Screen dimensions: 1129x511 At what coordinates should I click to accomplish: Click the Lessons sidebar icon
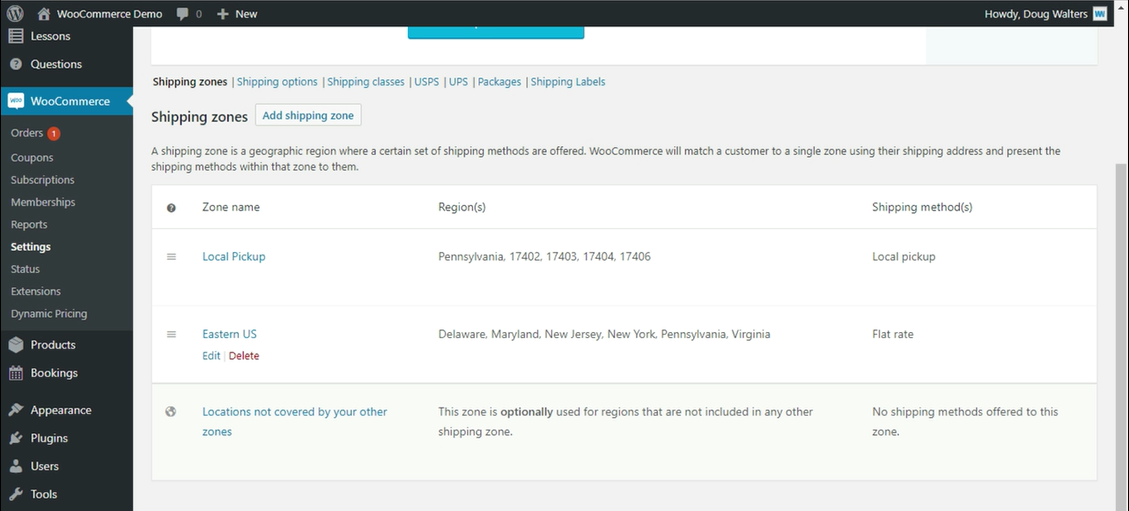point(16,36)
